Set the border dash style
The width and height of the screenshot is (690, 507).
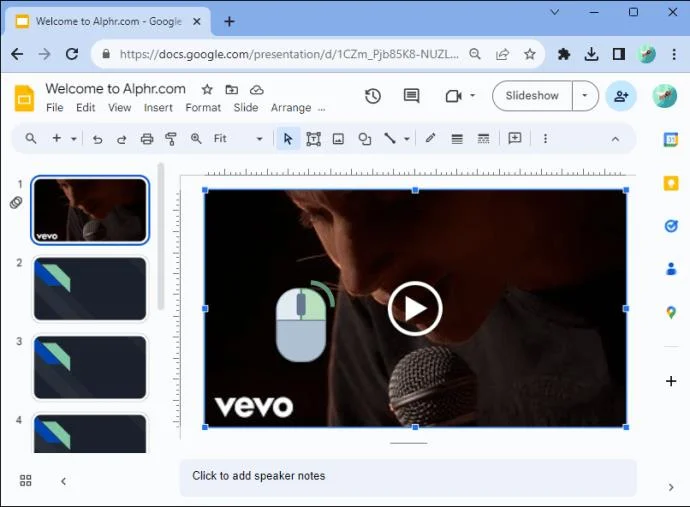(483, 139)
